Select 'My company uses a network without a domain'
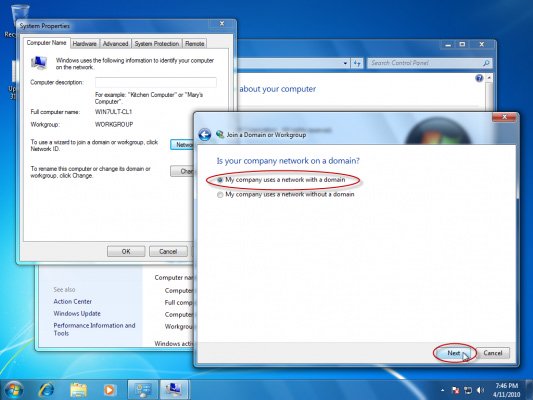Image resolution: width=533 pixels, height=400 pixels. coord(286,194)
